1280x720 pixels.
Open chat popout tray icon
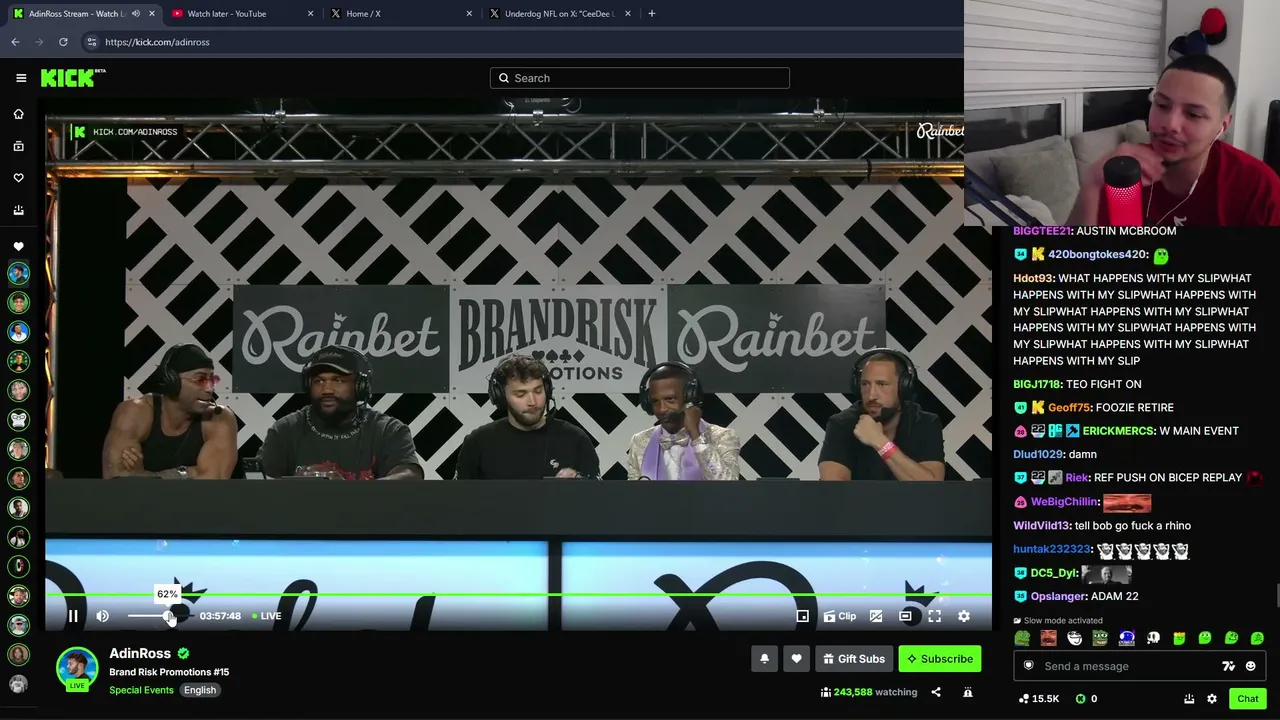(x=1189, y=699)
